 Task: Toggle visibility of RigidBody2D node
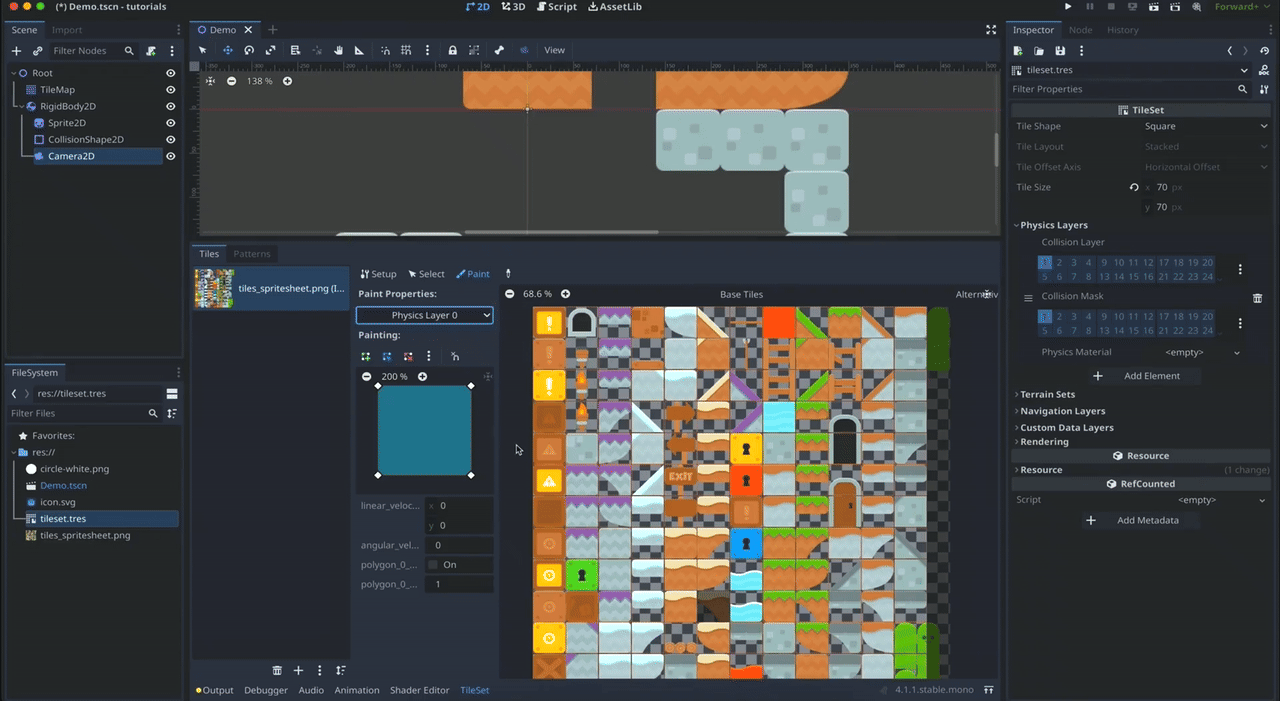click(171, 106)
